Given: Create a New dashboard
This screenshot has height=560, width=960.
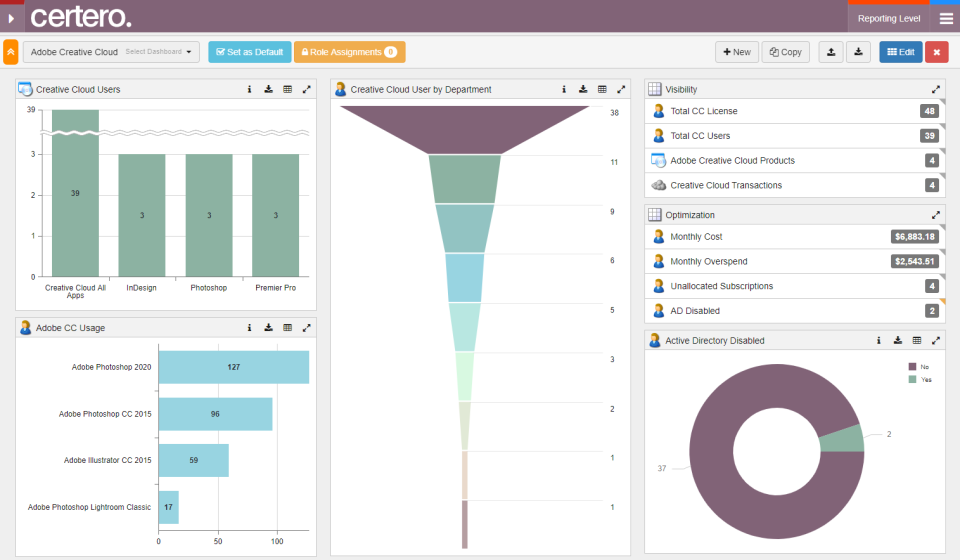Looking at the screenshot, I should (x=737, y=52).
